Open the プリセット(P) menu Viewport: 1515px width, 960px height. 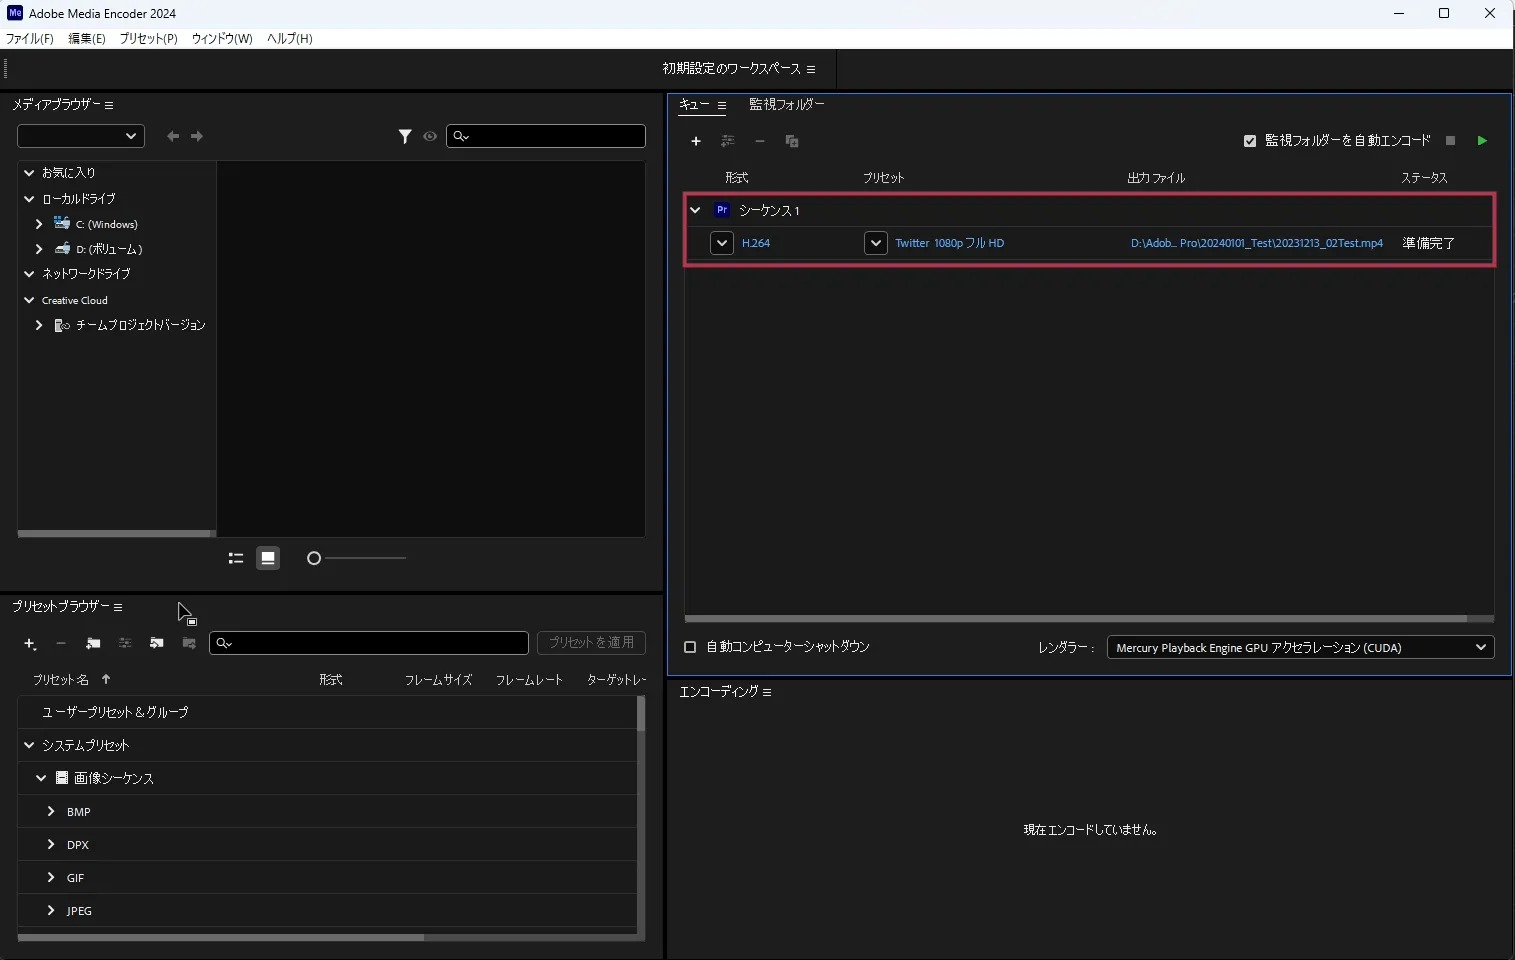(x=148, y=38)
